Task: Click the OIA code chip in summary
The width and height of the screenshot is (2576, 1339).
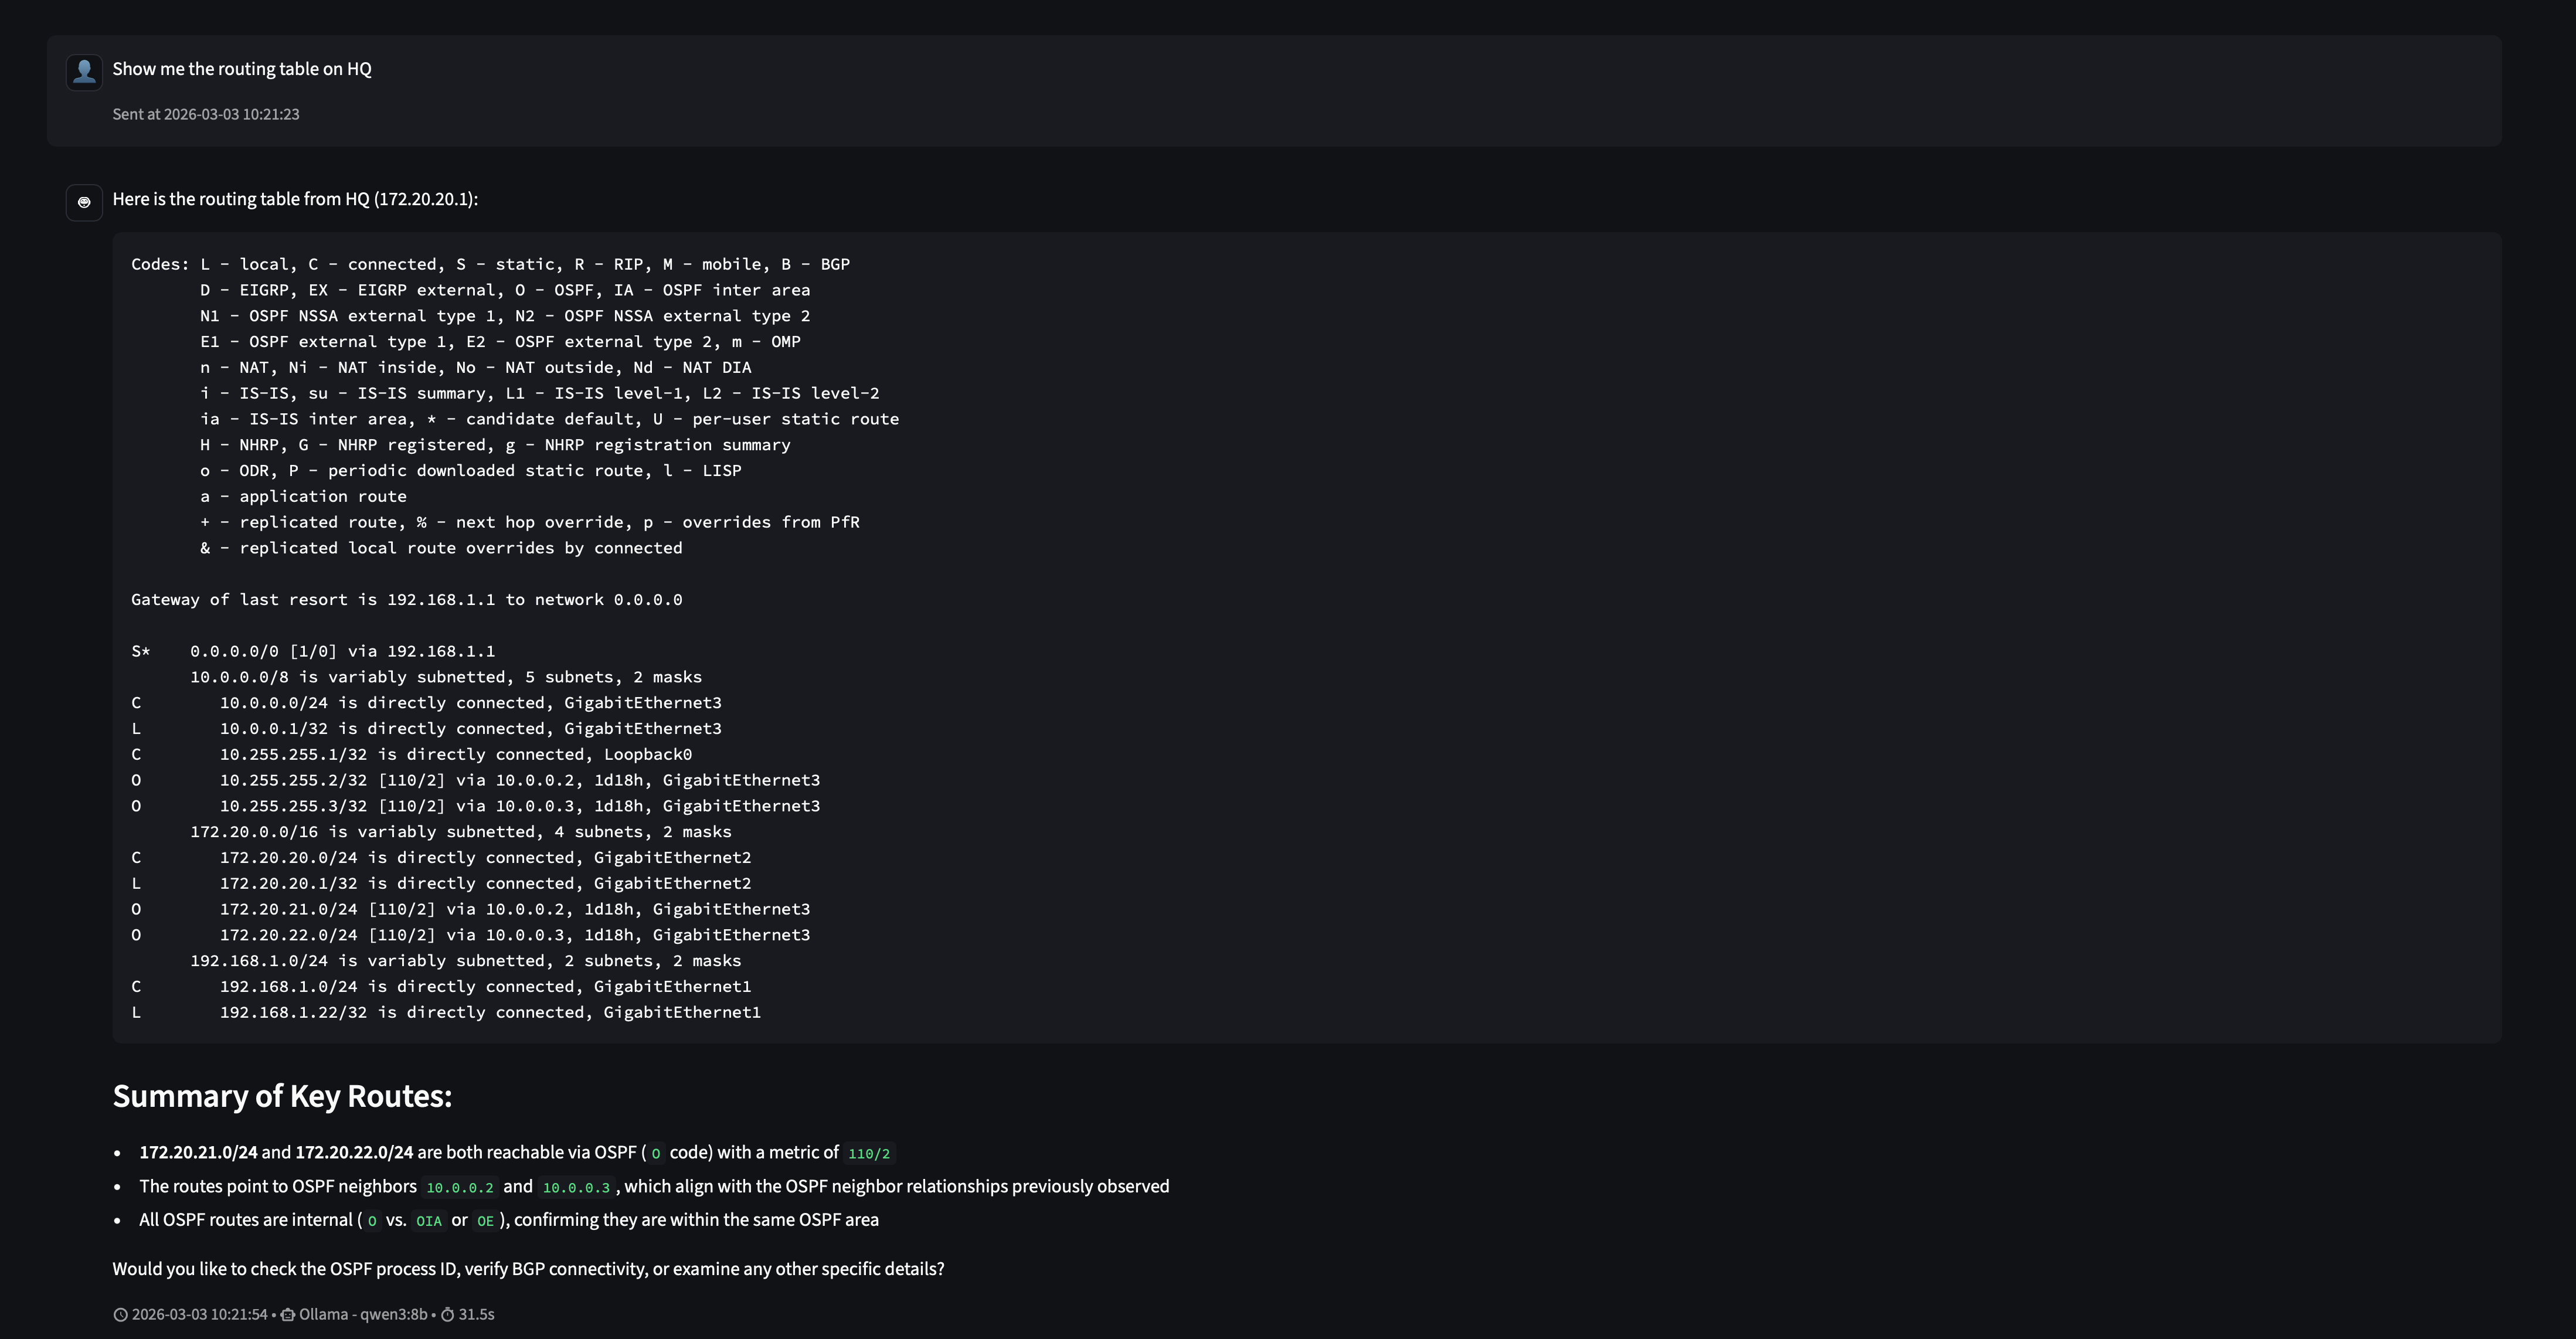Action: [x=428, y=1221]
